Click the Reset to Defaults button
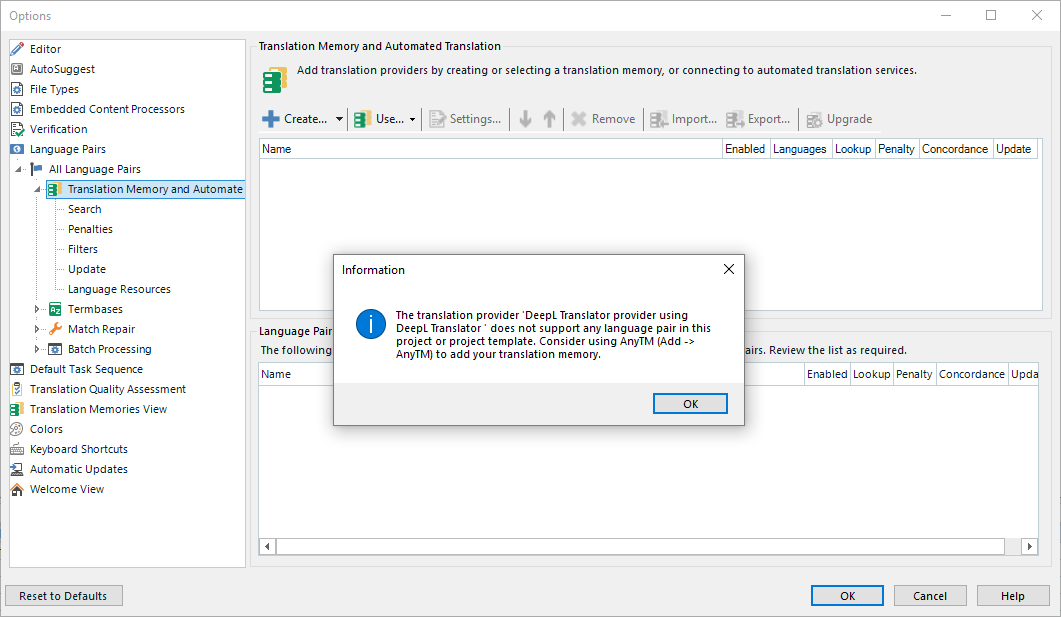This screenshot has width=1061, height=617. (63, 596)
